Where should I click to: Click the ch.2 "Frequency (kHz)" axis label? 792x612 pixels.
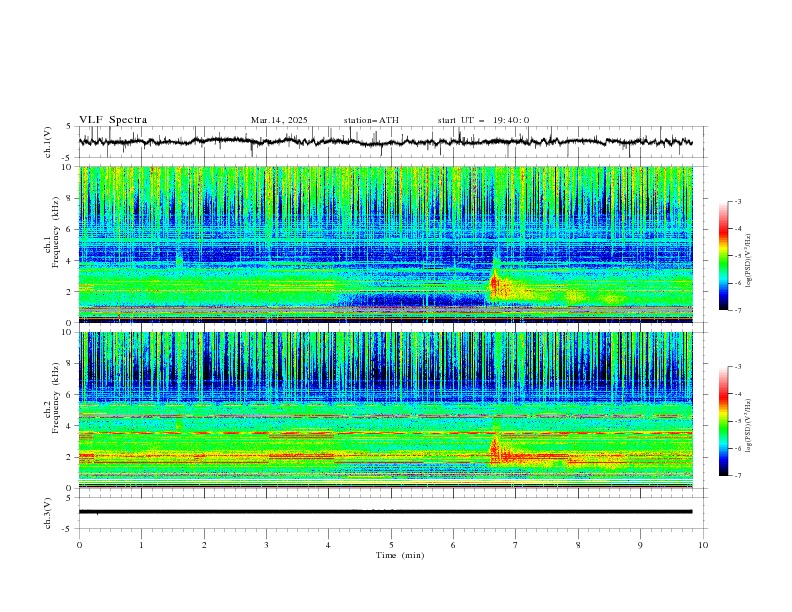point(56,397)
